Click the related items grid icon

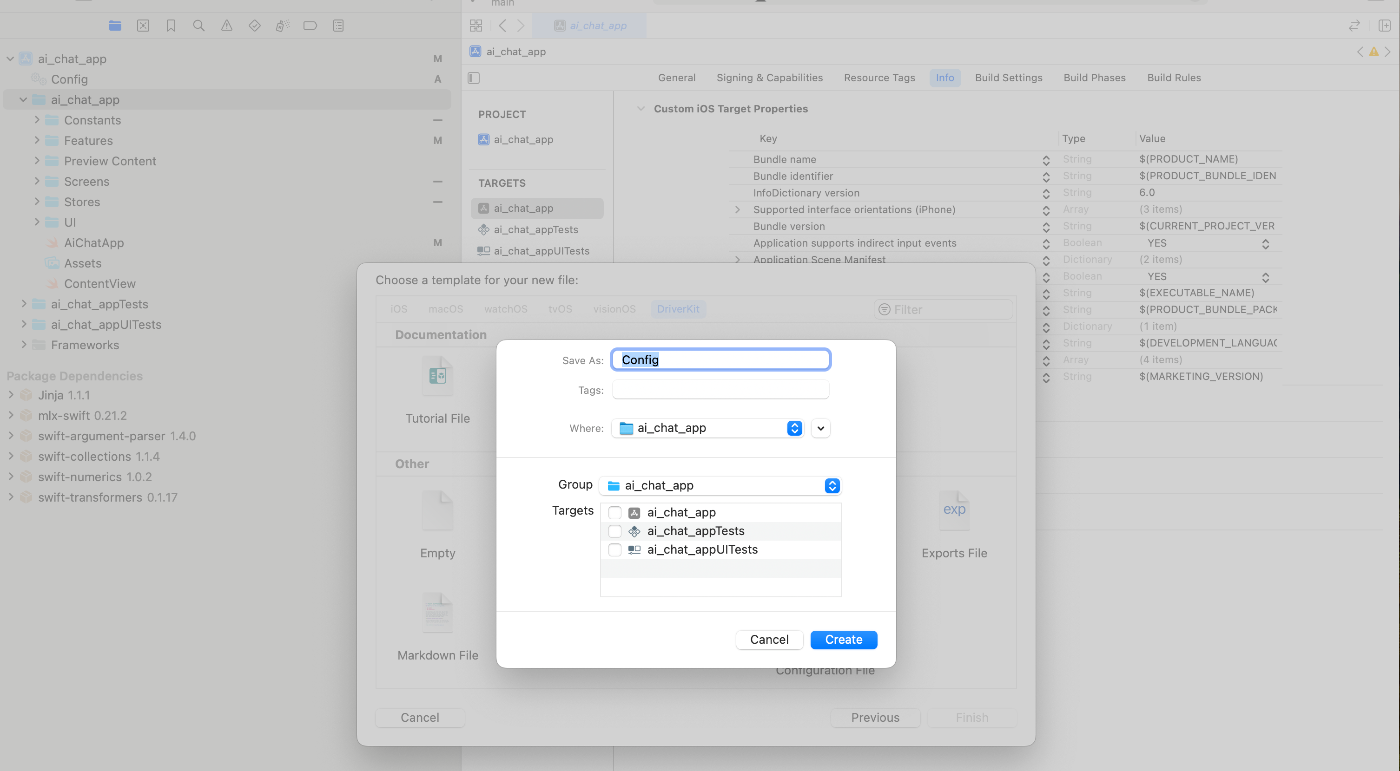[x=476, y=26]
